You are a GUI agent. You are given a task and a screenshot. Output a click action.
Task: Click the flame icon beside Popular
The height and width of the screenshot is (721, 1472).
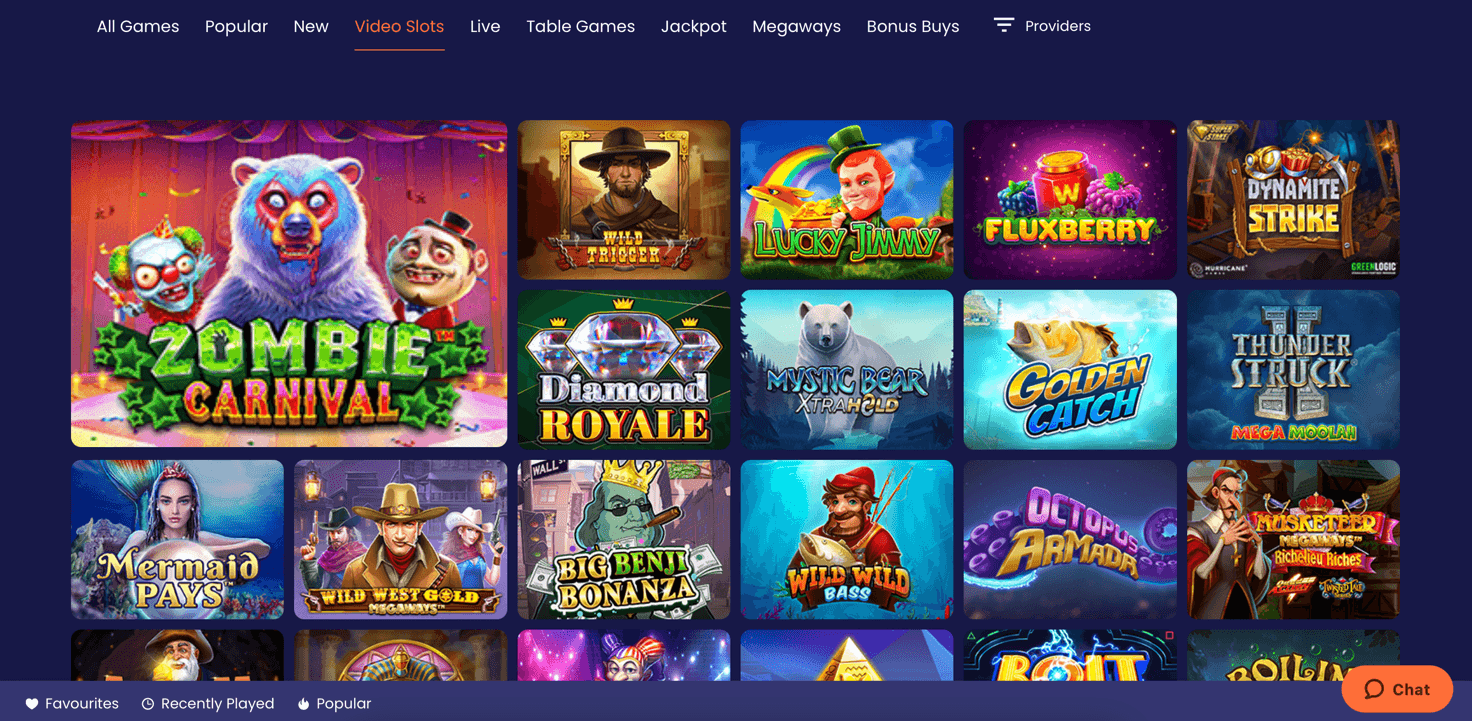[x=304, y=704]
